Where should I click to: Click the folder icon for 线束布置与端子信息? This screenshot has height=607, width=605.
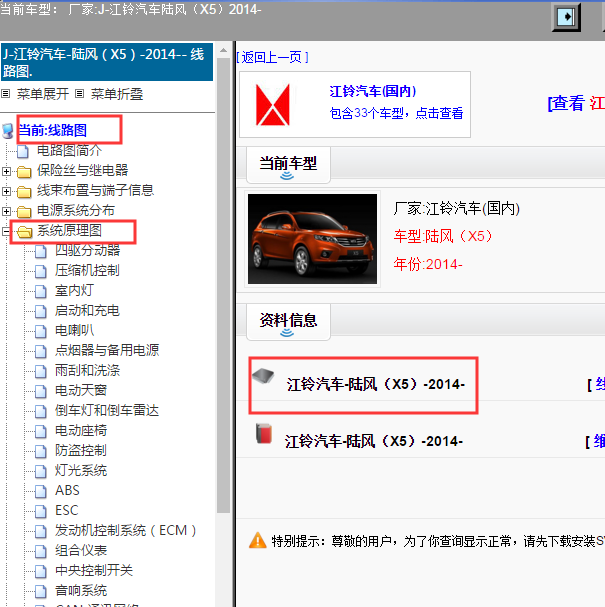24,191
